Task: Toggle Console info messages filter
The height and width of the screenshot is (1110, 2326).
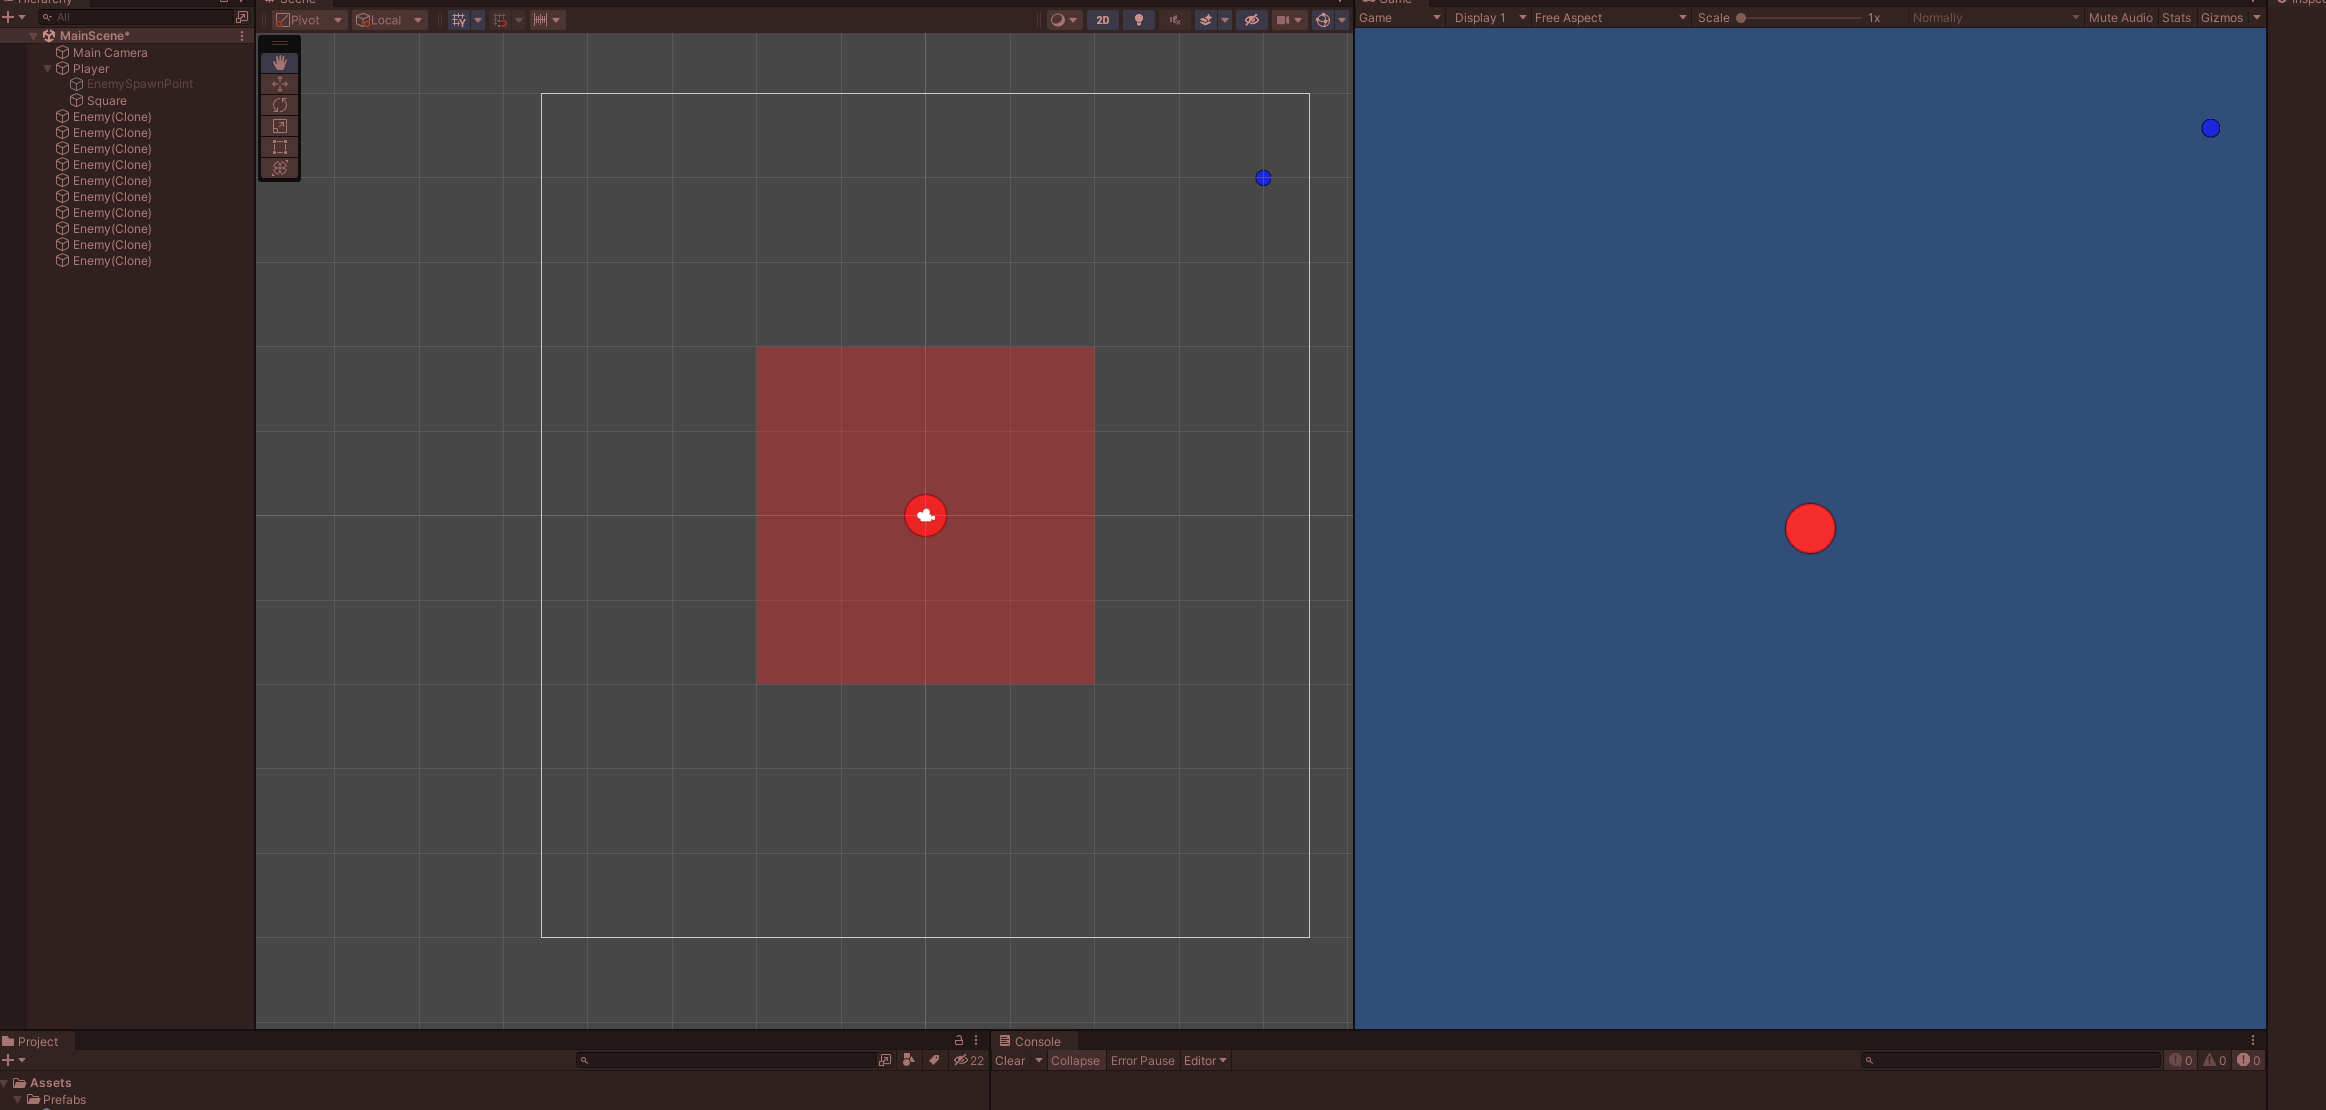Action: pyautogui.click(x=2181, y=1060)
